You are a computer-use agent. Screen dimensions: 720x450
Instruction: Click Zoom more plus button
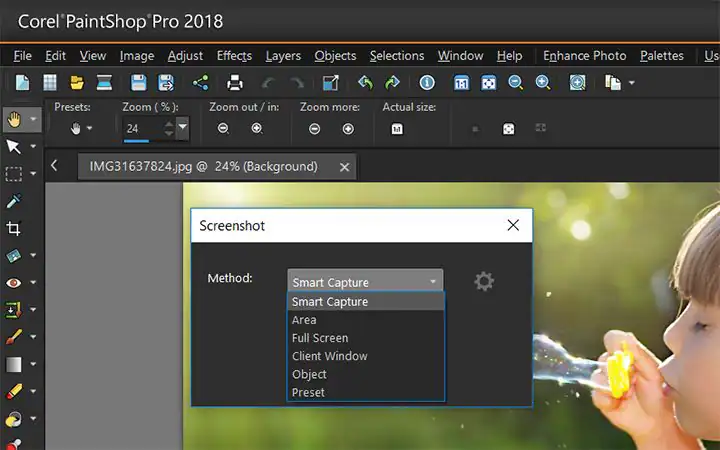click(348, 129)
